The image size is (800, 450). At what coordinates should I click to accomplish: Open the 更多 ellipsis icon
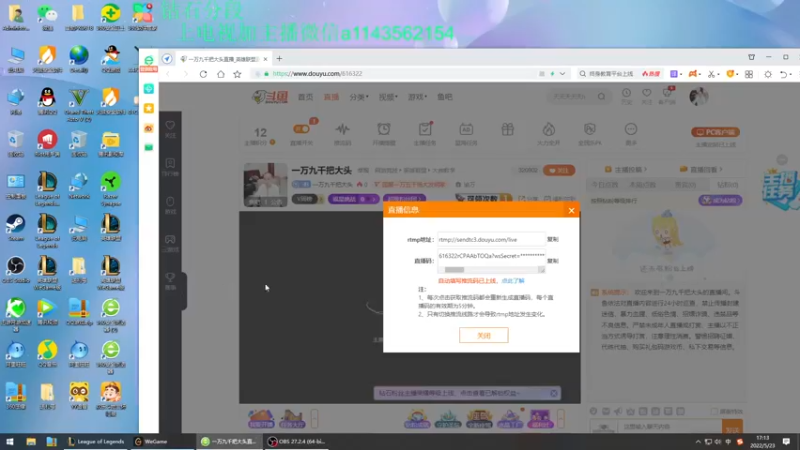[631, 130]
